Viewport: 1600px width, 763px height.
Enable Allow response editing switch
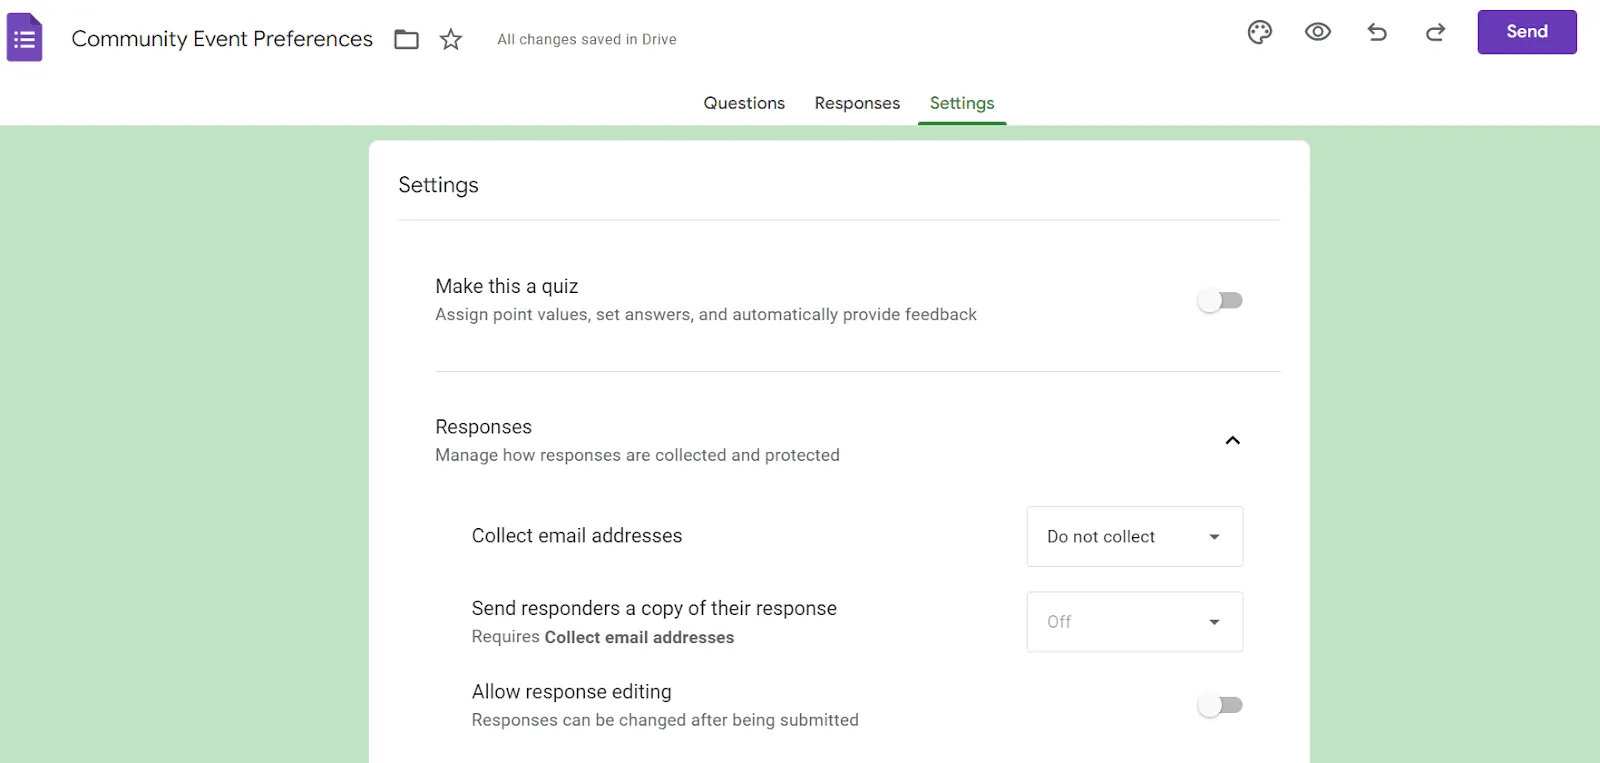click(x=1220, y=705)
